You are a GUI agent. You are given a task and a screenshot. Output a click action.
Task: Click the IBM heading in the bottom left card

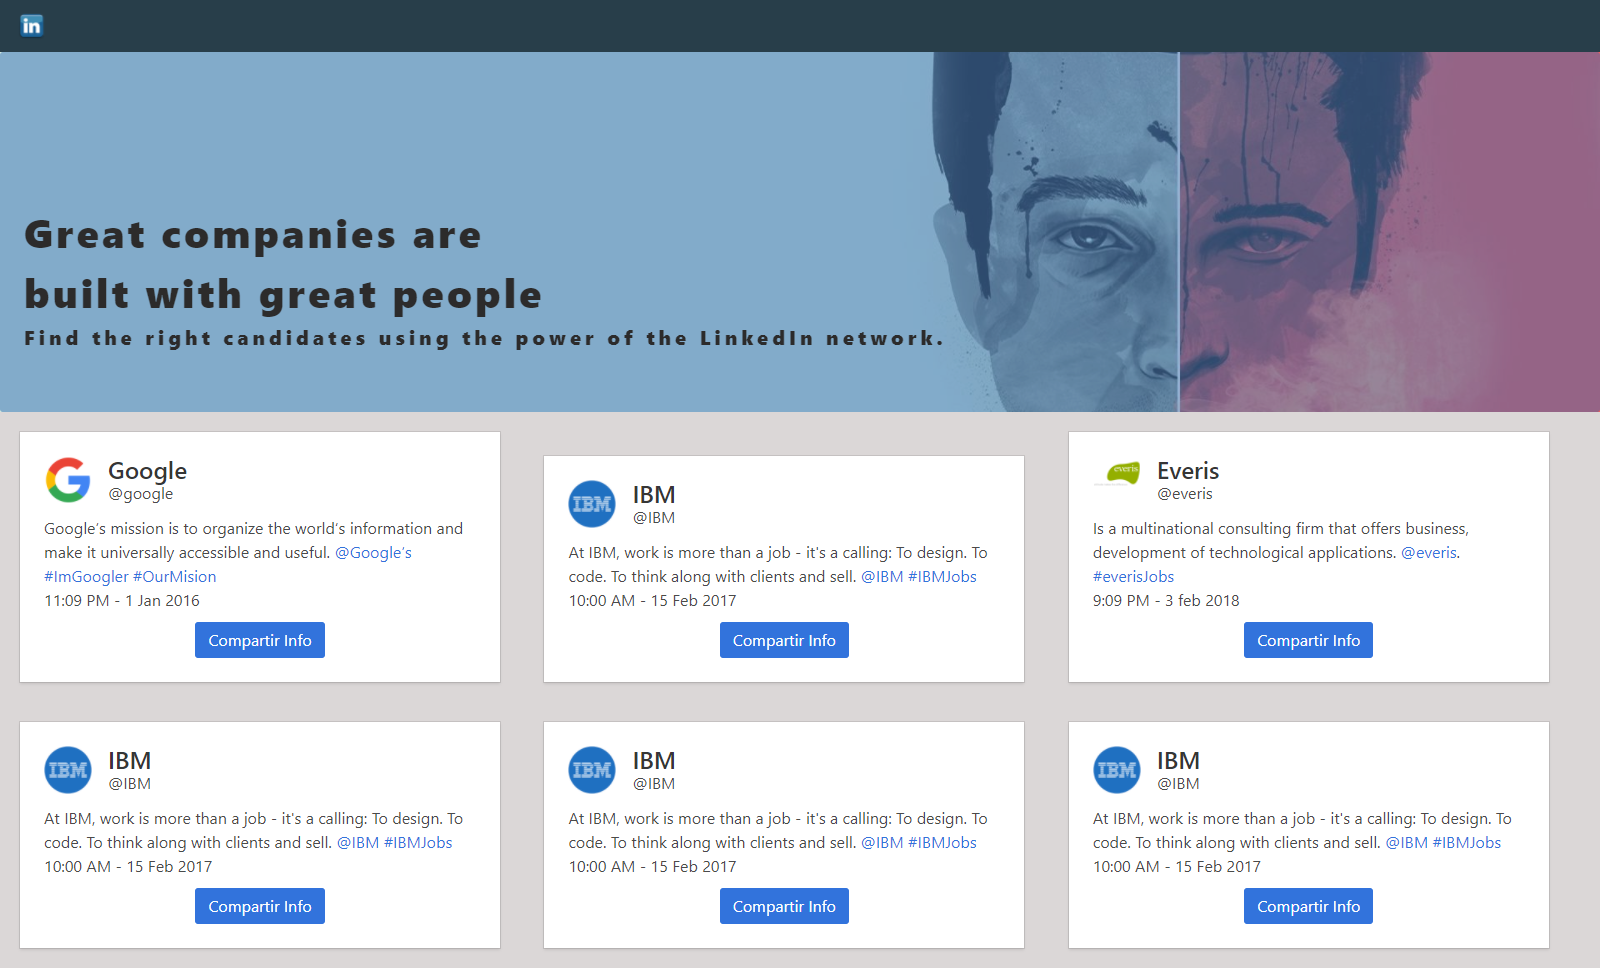[x=130, y=760]
